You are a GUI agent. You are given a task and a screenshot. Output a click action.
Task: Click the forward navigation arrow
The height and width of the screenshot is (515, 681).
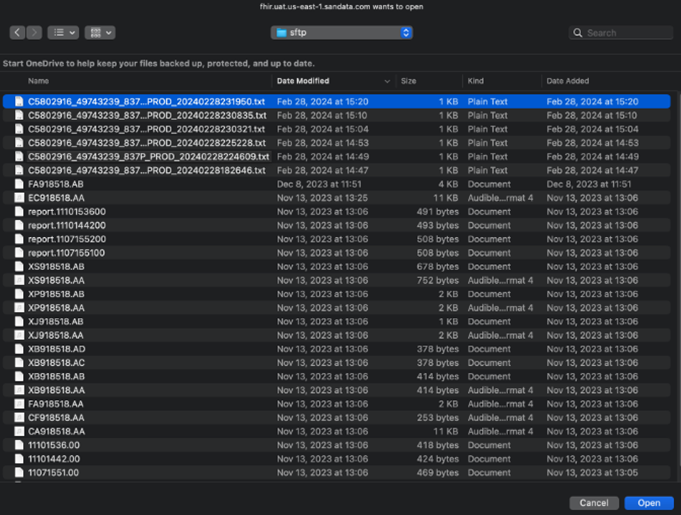(x=35, y=33)
